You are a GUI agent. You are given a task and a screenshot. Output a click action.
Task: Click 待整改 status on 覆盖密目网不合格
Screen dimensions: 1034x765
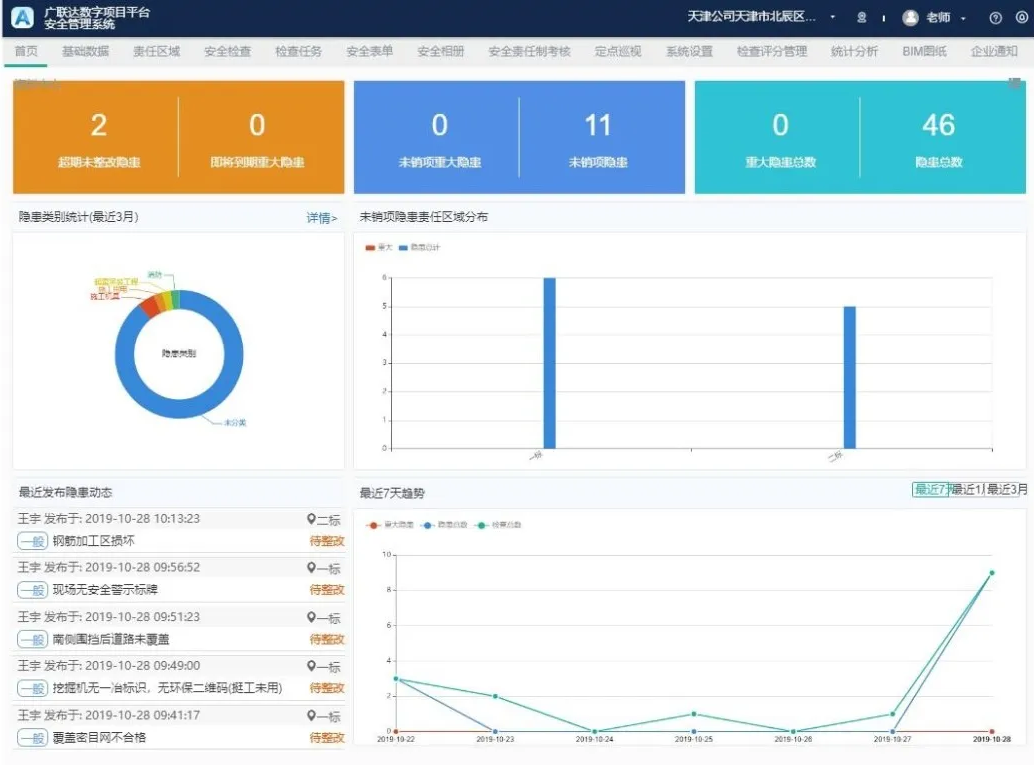(327, 738)
